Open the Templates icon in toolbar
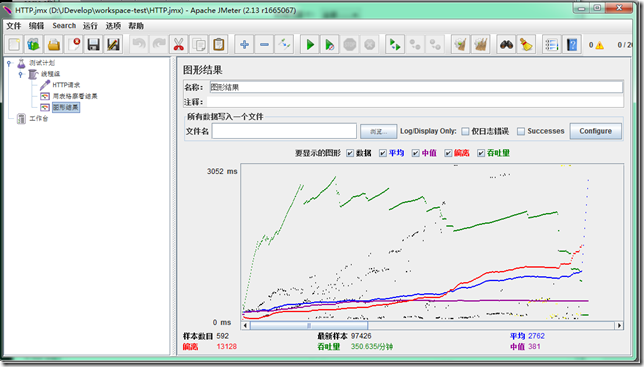Viewport: 644px width, 367px height. pyautogui.click(x=34, y=44)
